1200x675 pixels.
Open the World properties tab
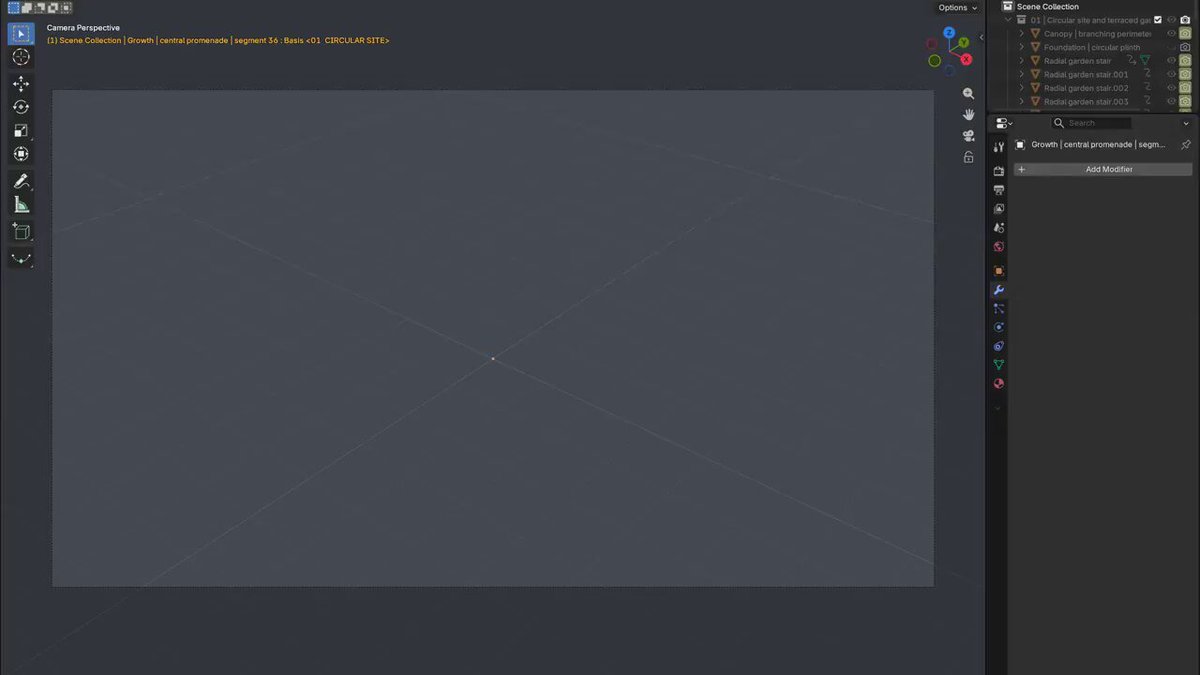998,247
